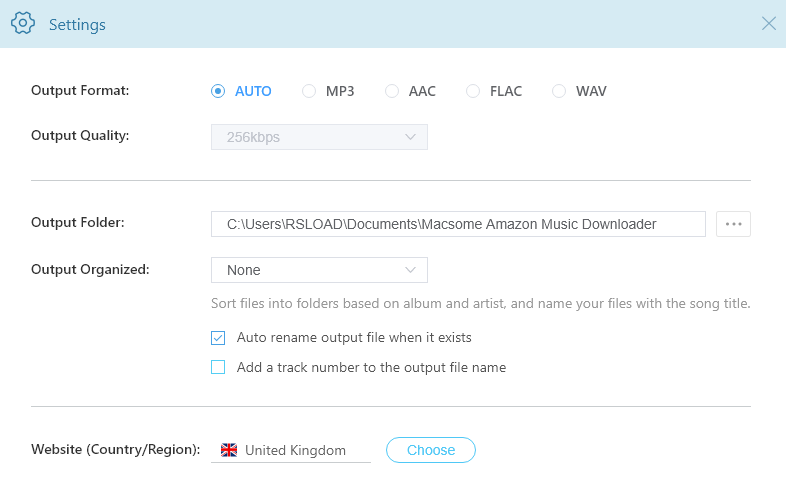
Task: Click the Choose country button
Action: [x=431, y=450]
